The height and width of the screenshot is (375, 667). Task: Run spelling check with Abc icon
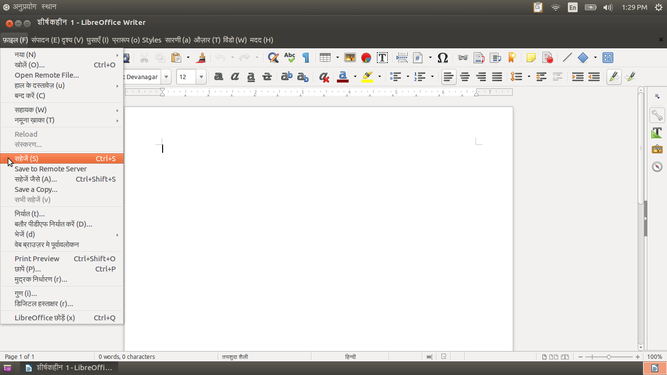pyautogui.click(x=290, y=57)
